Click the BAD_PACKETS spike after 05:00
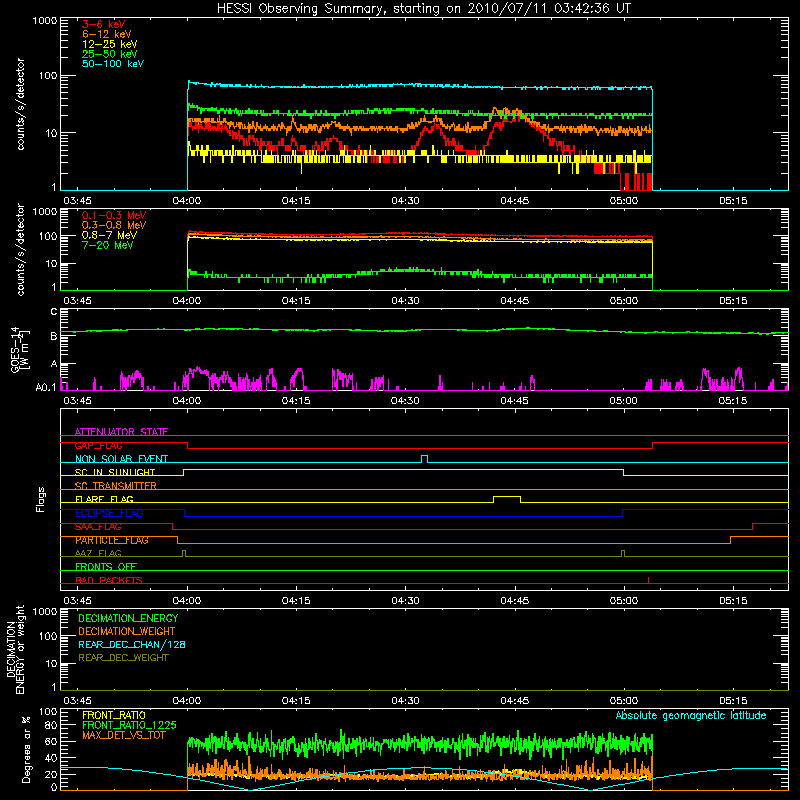 [648, 580]
